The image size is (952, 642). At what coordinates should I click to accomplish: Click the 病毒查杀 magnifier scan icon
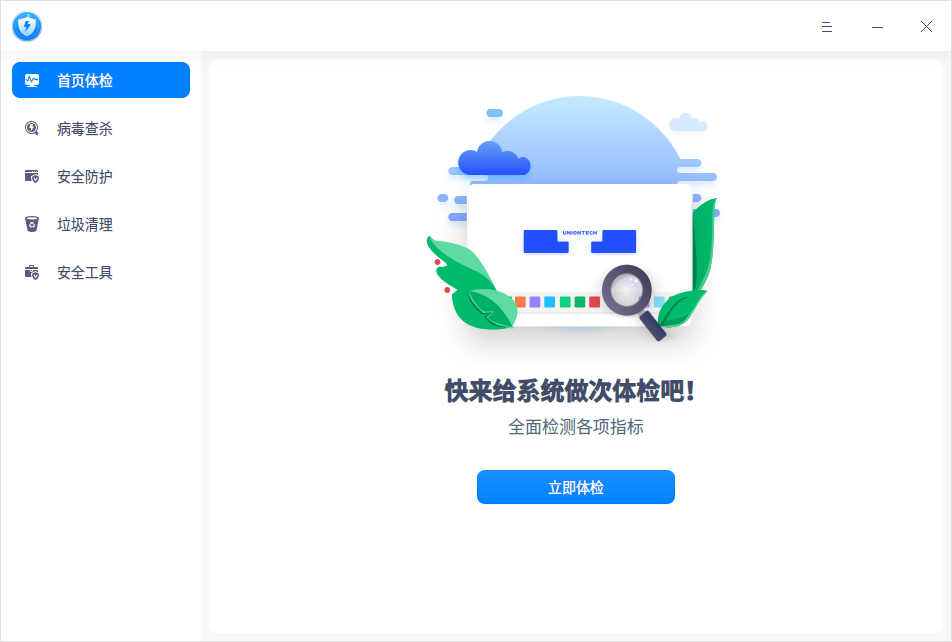pyautogui.click(x=32, y=128)
